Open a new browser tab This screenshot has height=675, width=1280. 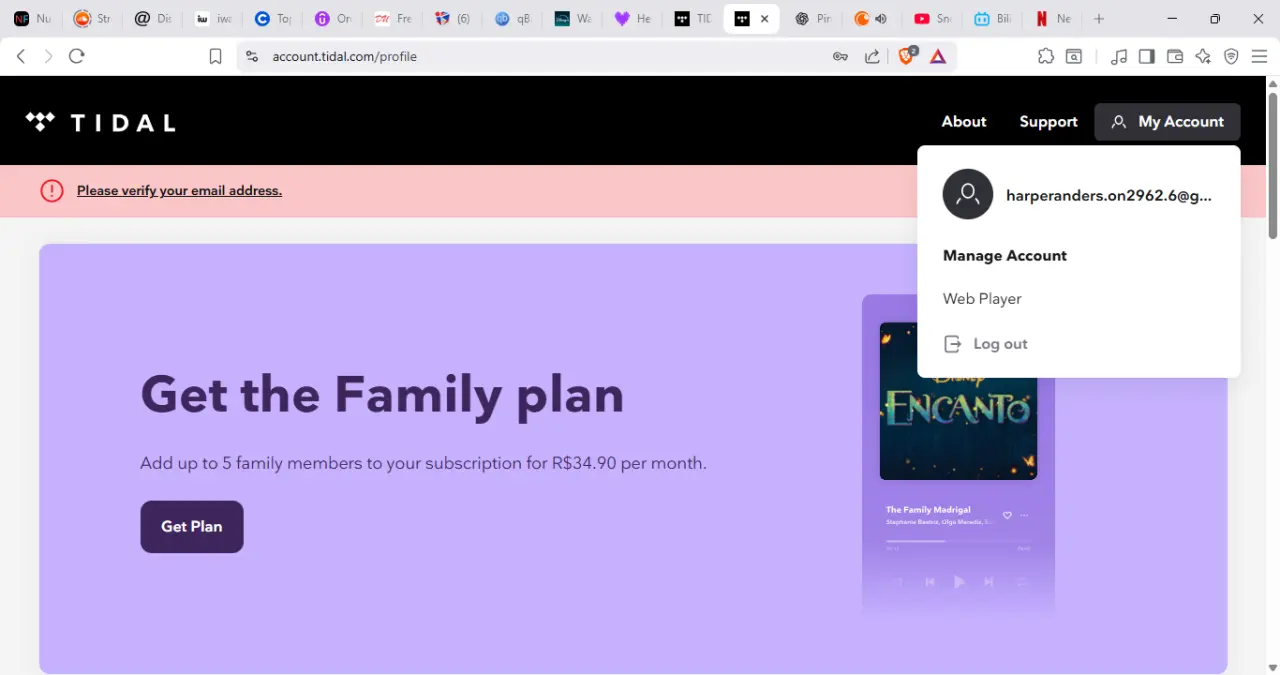(1099, 19)
